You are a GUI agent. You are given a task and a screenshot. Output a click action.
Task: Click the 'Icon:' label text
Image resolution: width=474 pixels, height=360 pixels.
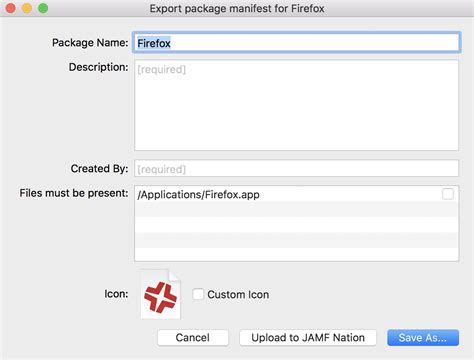[x=116, y=294]
